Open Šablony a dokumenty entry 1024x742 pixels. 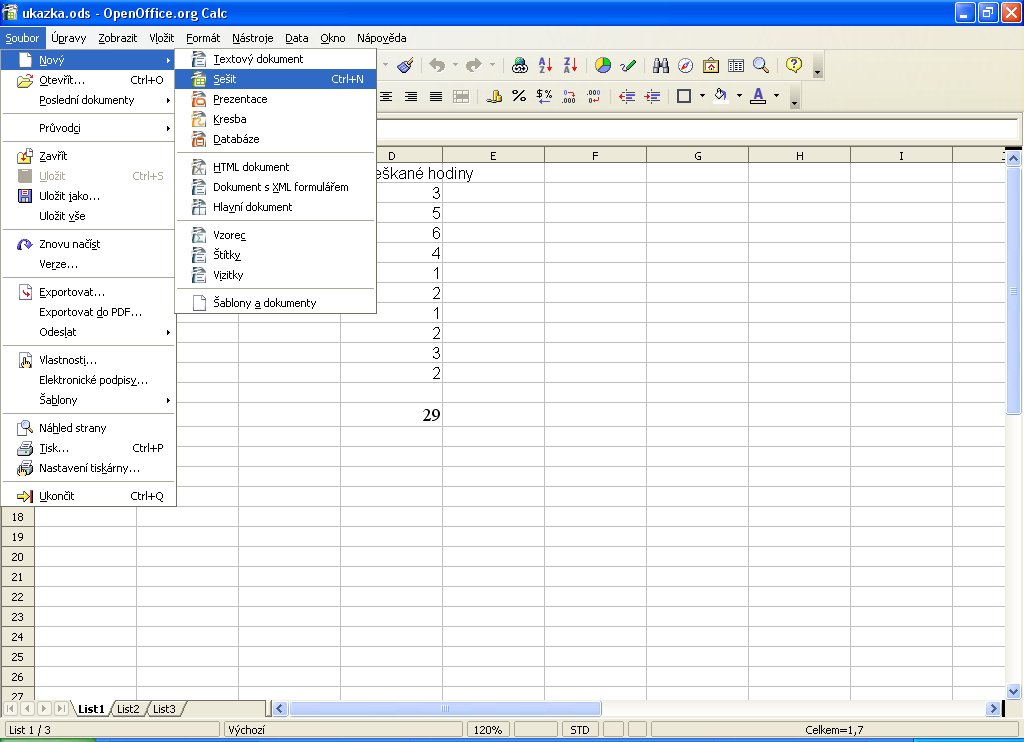click(276, 303)
